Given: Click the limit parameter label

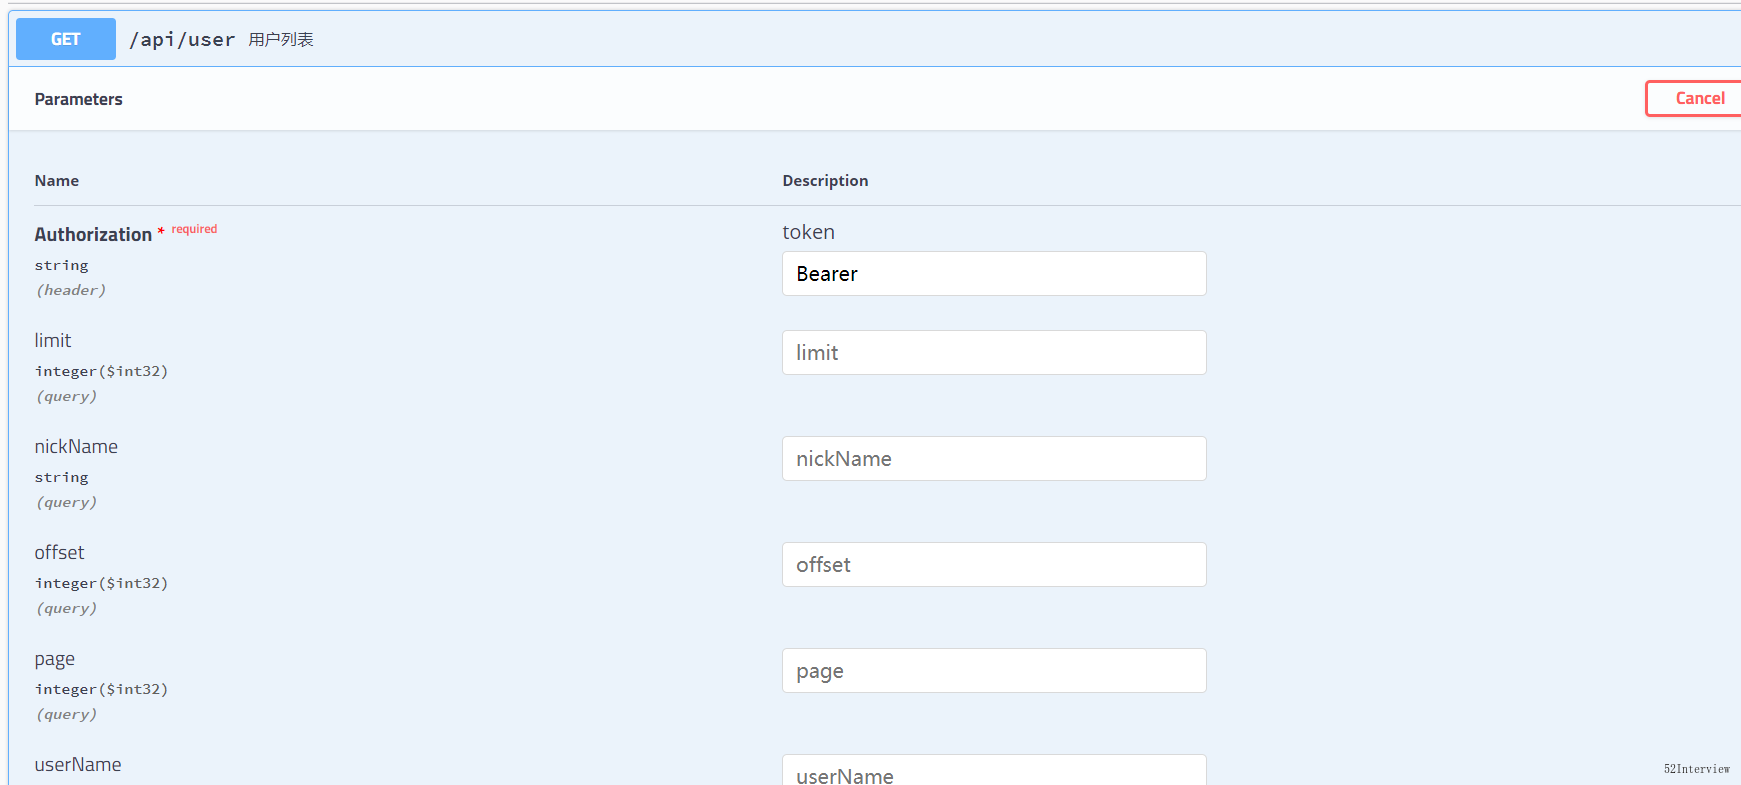Looking at the screenshot, I should point(53,341).
